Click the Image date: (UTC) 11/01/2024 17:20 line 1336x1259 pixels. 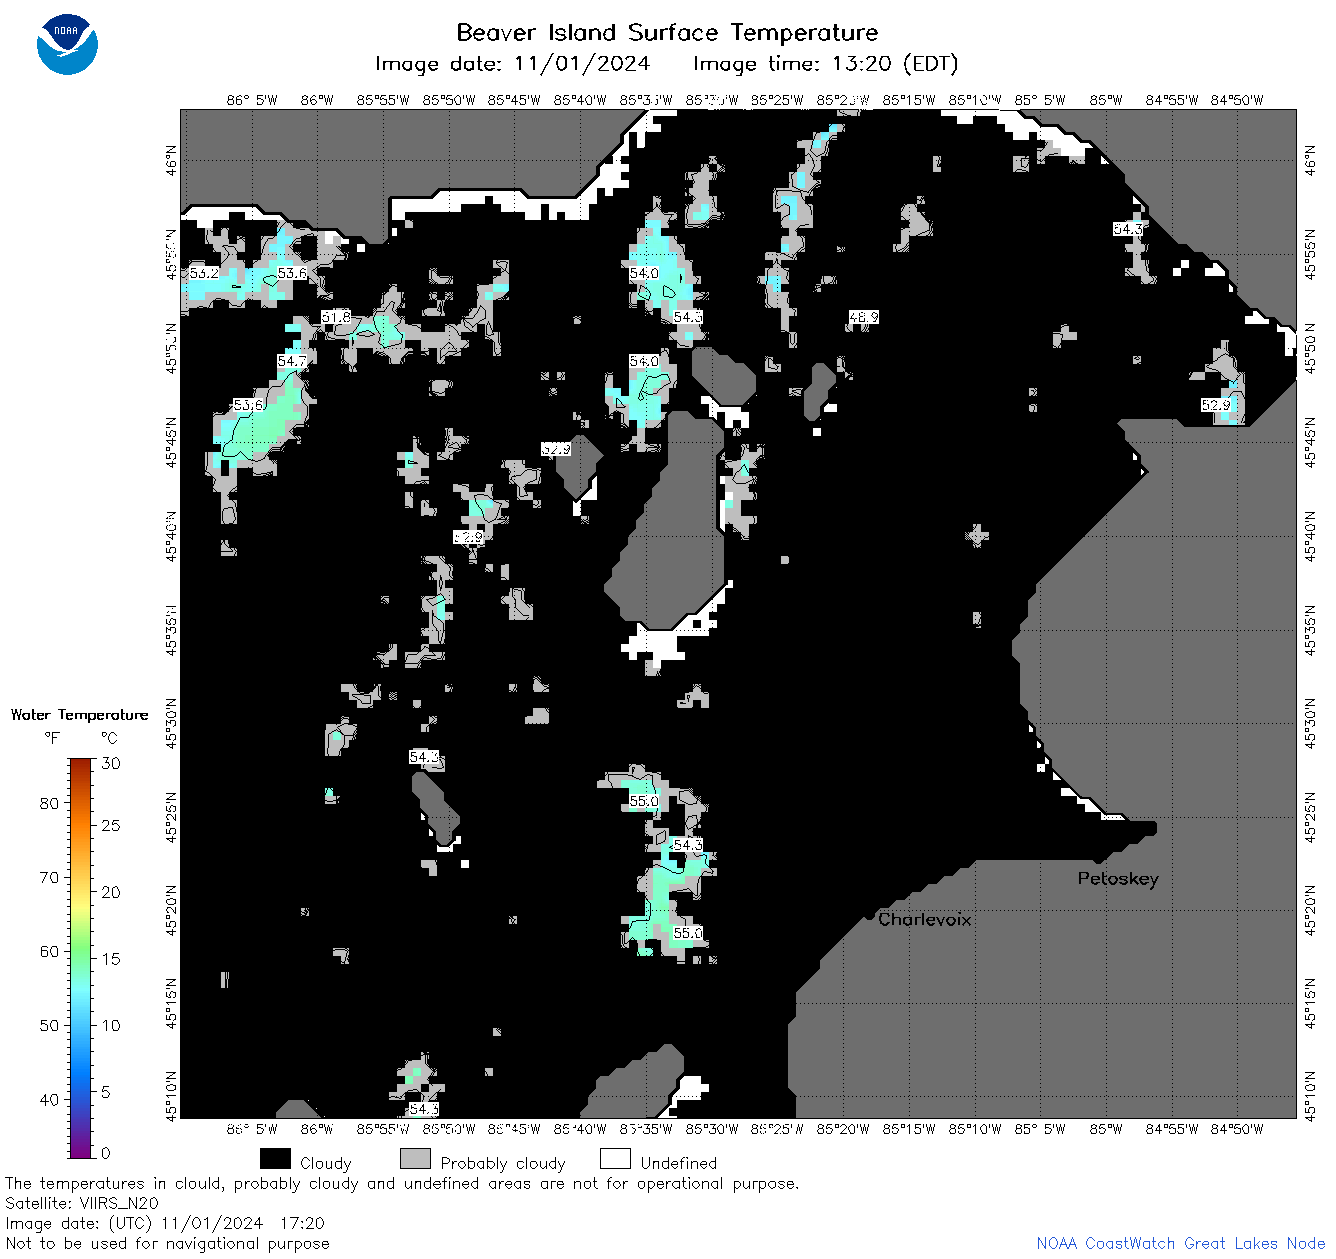165,1223
